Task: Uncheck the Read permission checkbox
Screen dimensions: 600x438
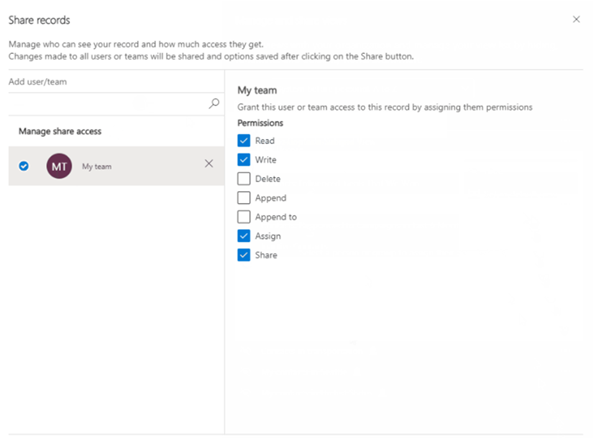Action: tap(244, 141)
